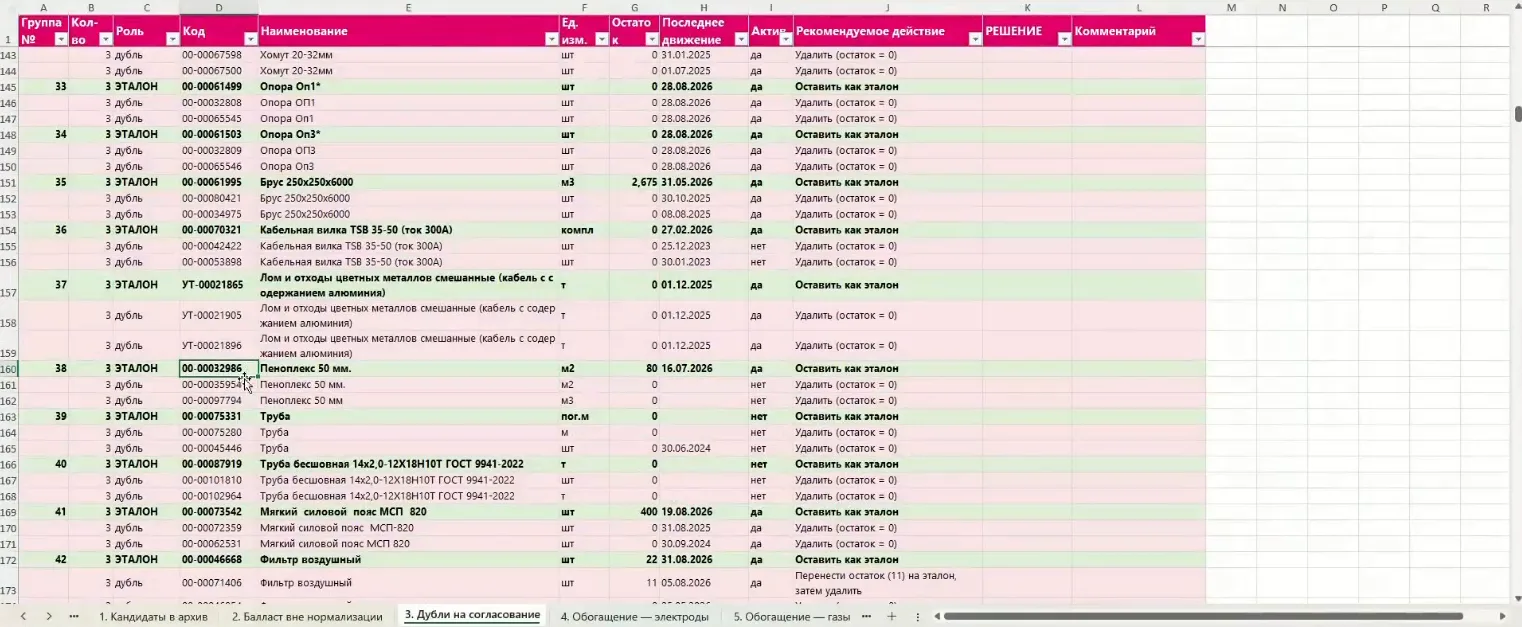Select column M by its header letter
Image resolution: width=1522 pixels, height=627 pixels.
click(x=1231, y=8)
